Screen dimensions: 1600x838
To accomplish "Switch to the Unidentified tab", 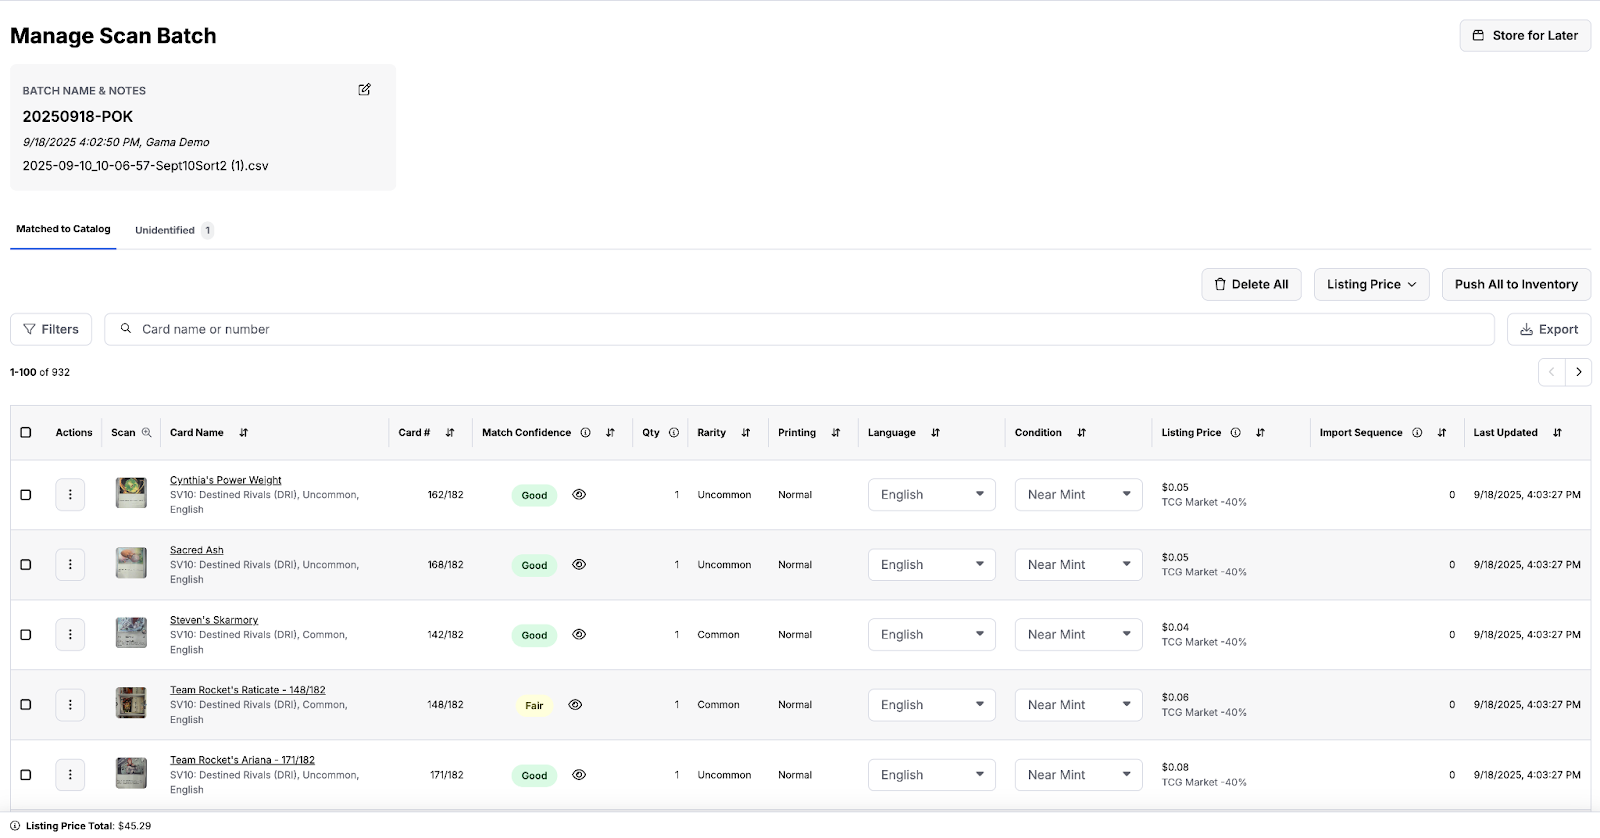I will 165,231.
